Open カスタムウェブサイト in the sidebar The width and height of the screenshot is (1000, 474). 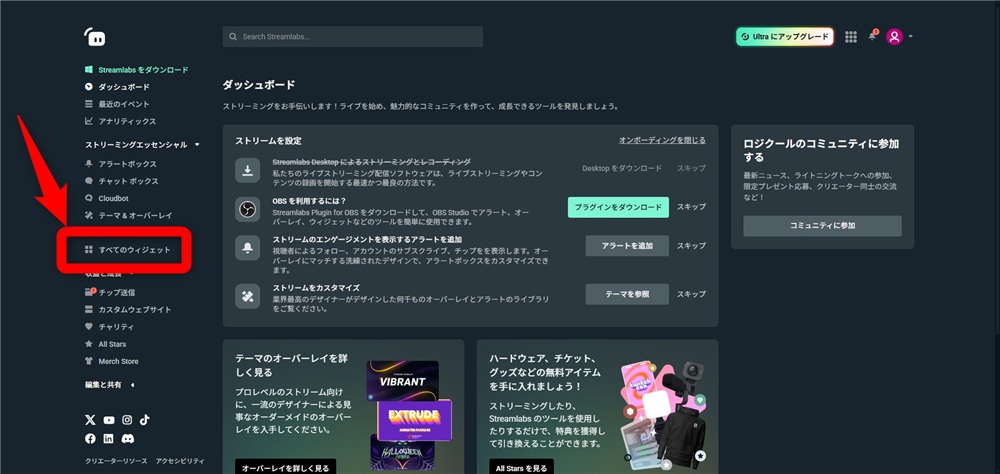point(135,309)
